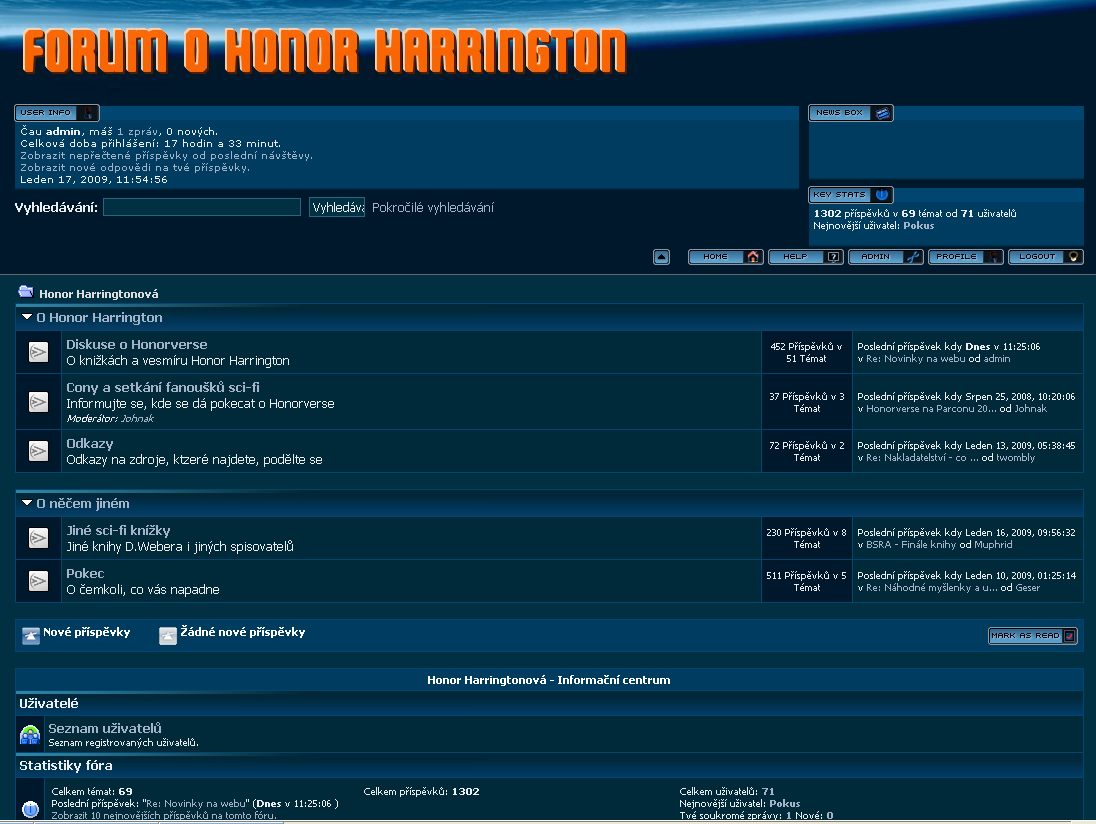Screen dimensions: 1096x824
Task: Click the Seznam uživatelů members icon
Action: click(x=30, y=736)
